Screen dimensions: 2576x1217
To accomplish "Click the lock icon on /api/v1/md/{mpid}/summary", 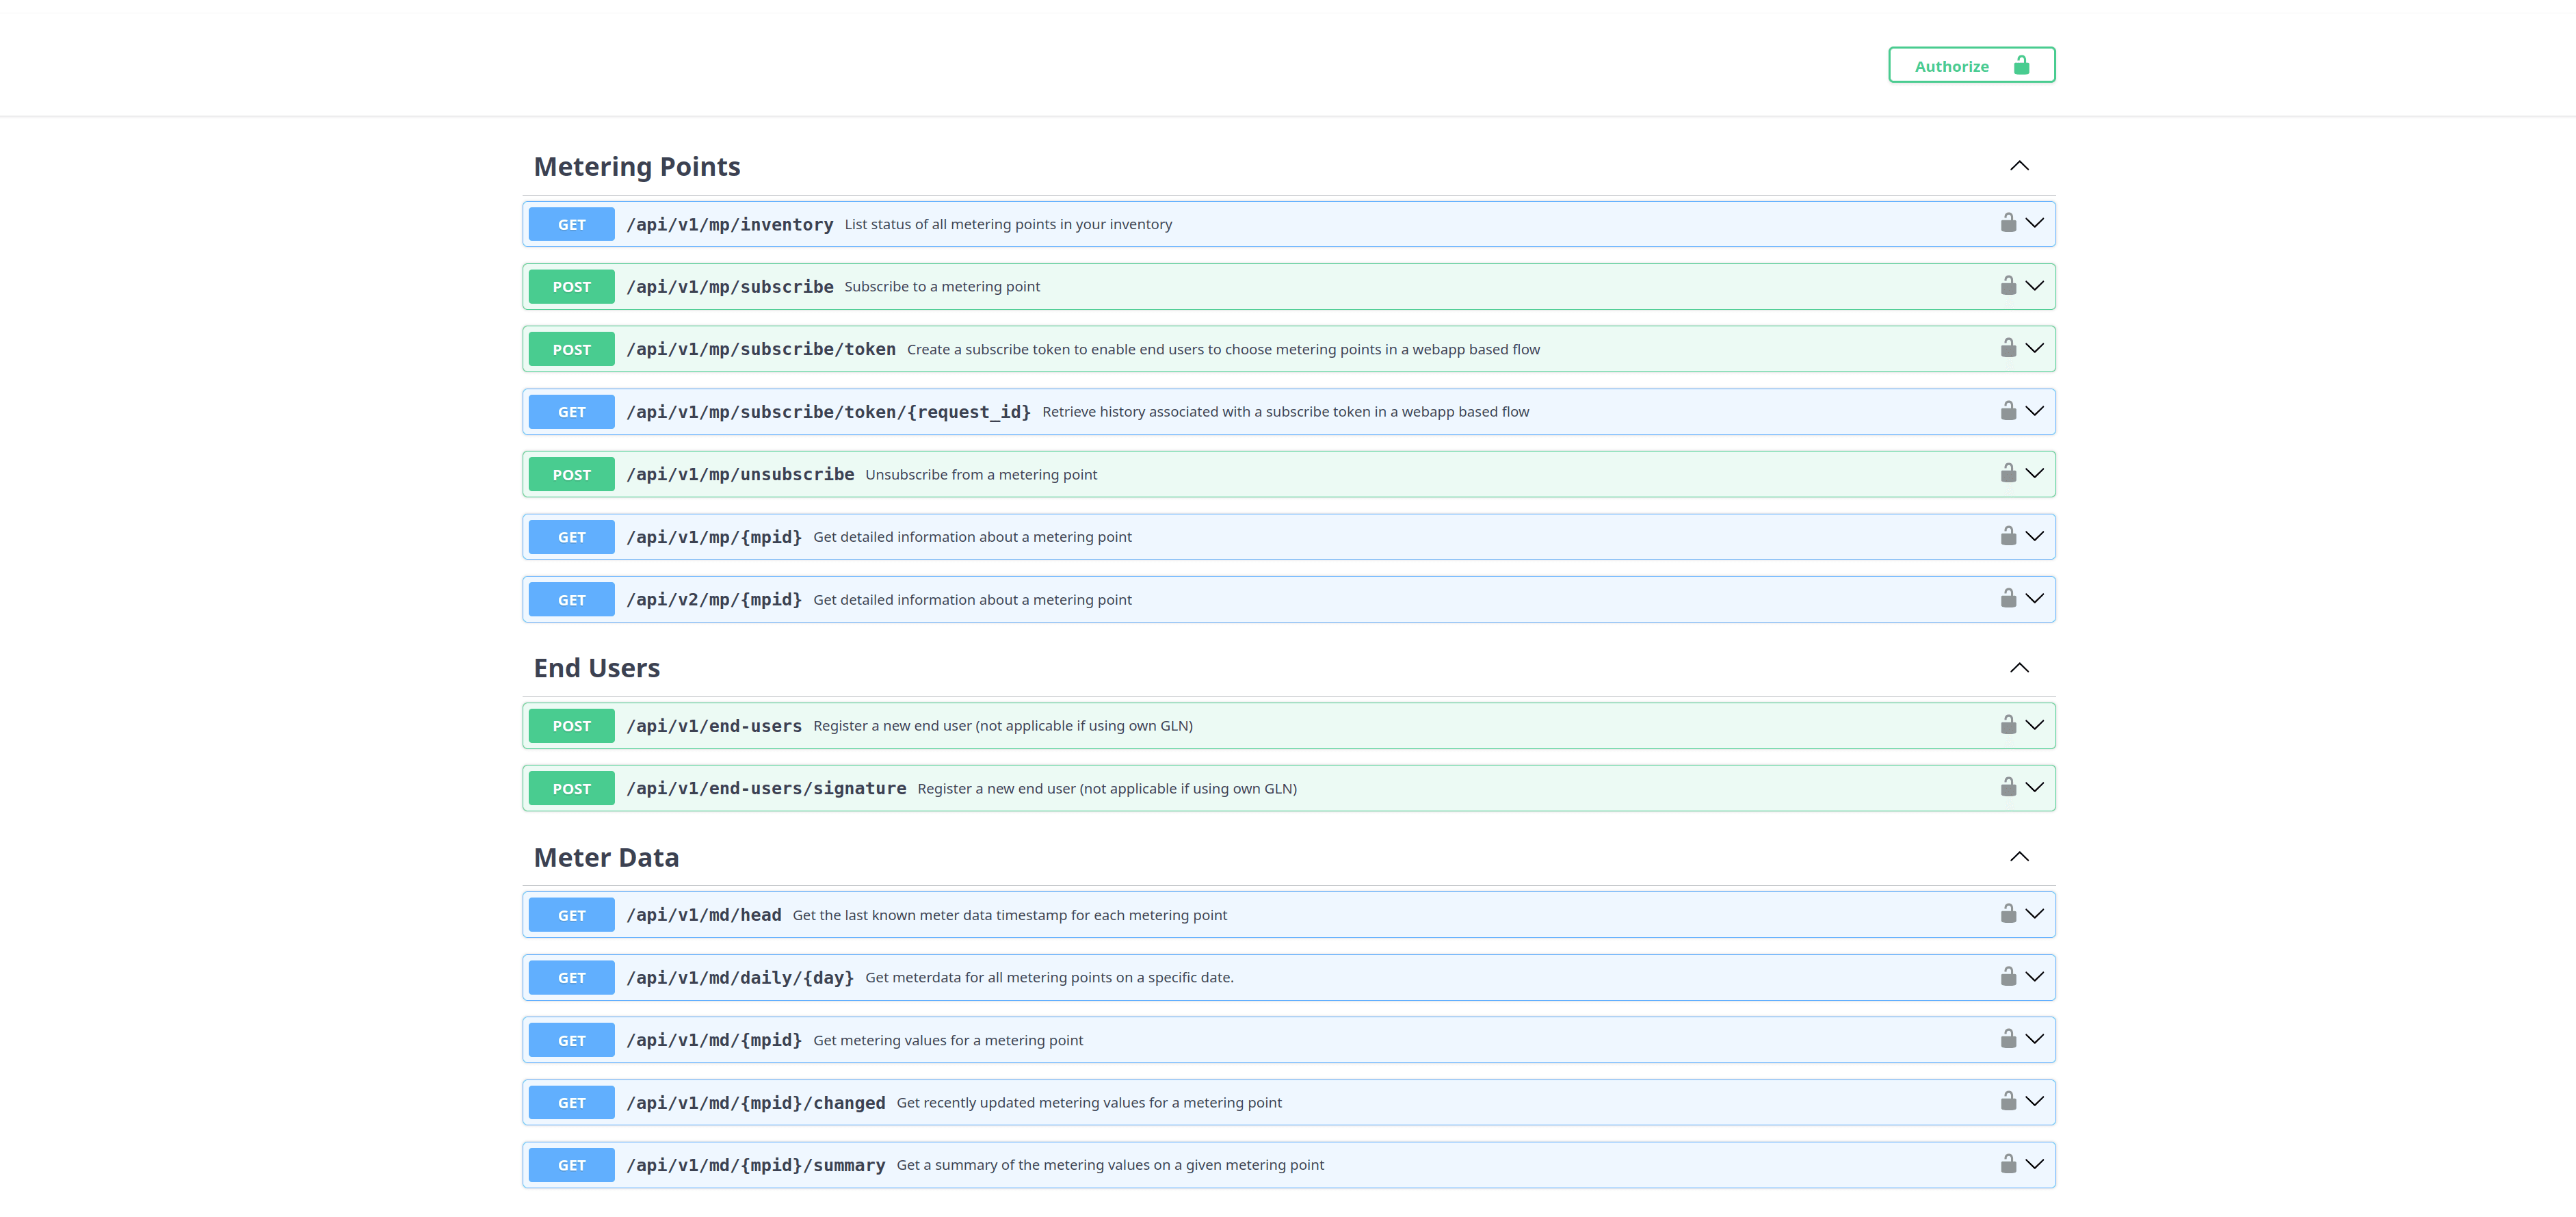I will coord(2007,1164).
